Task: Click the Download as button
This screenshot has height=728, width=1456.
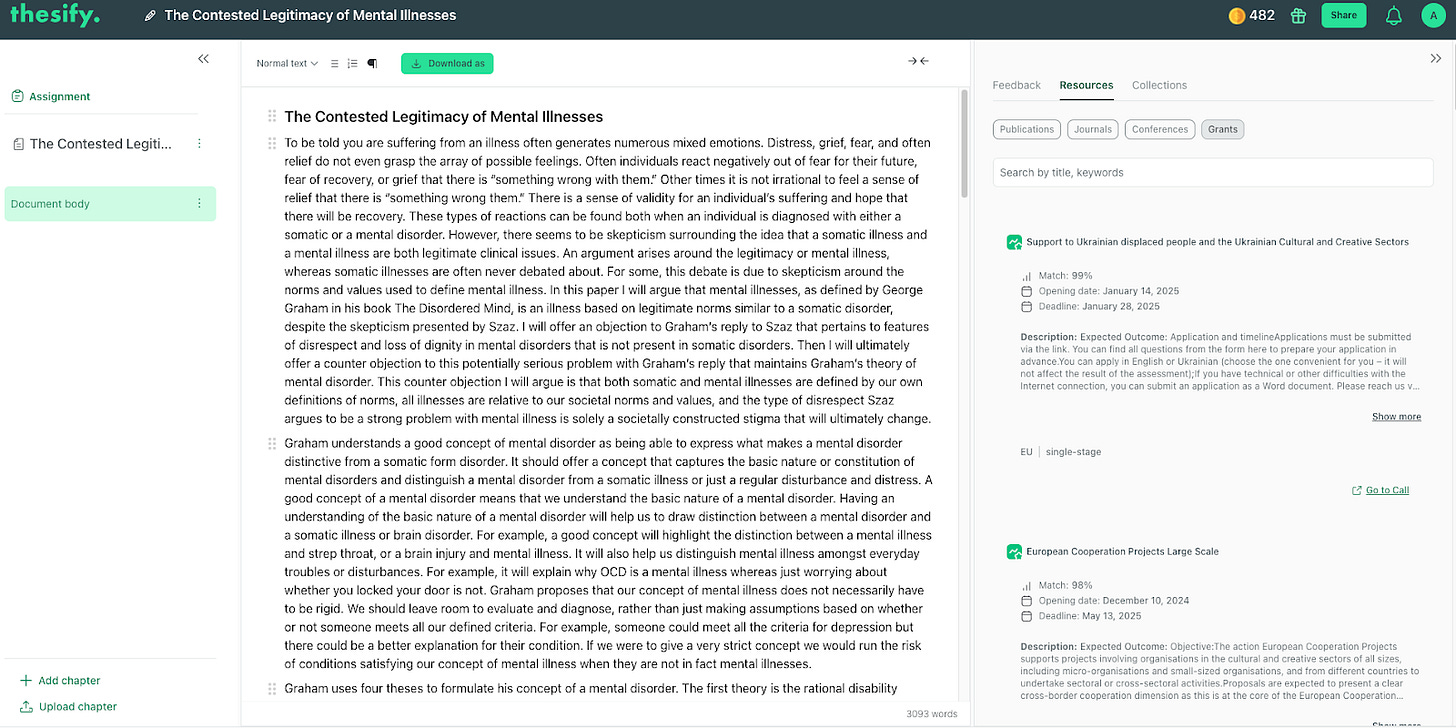Action: point(447,63)
